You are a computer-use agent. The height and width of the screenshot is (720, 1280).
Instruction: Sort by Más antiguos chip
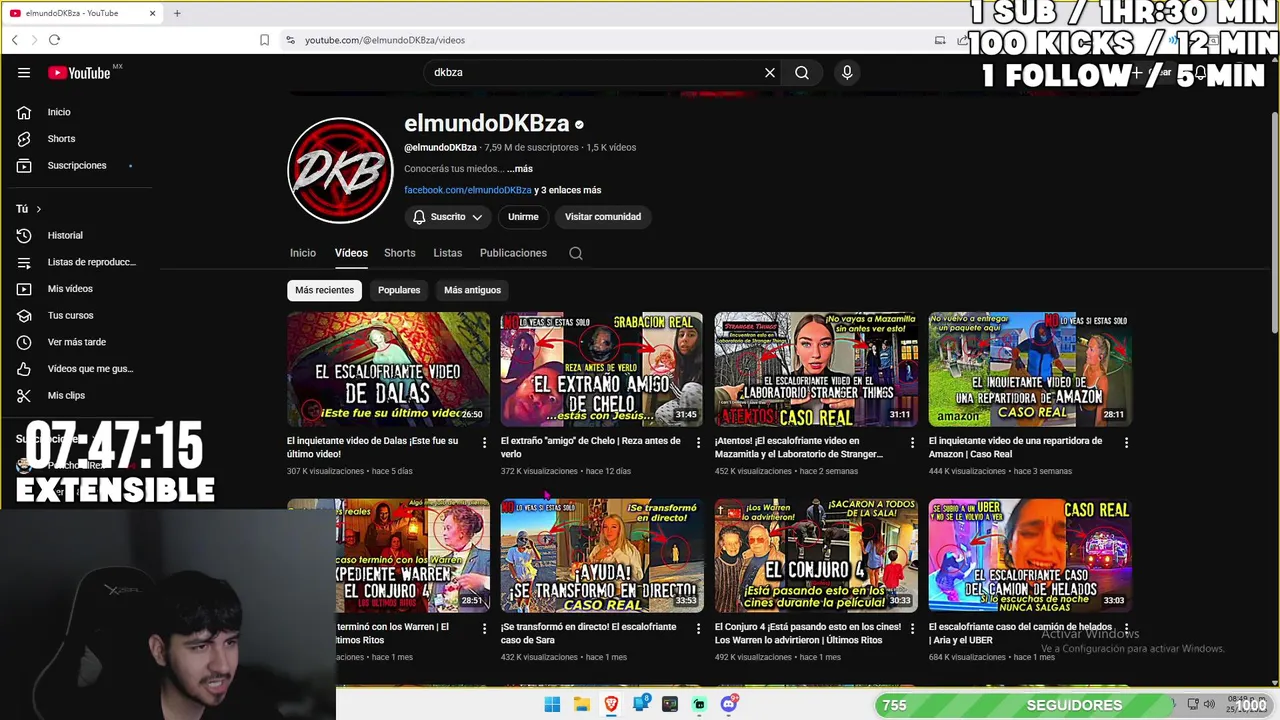pyautogui.click(x=472, y=290)
